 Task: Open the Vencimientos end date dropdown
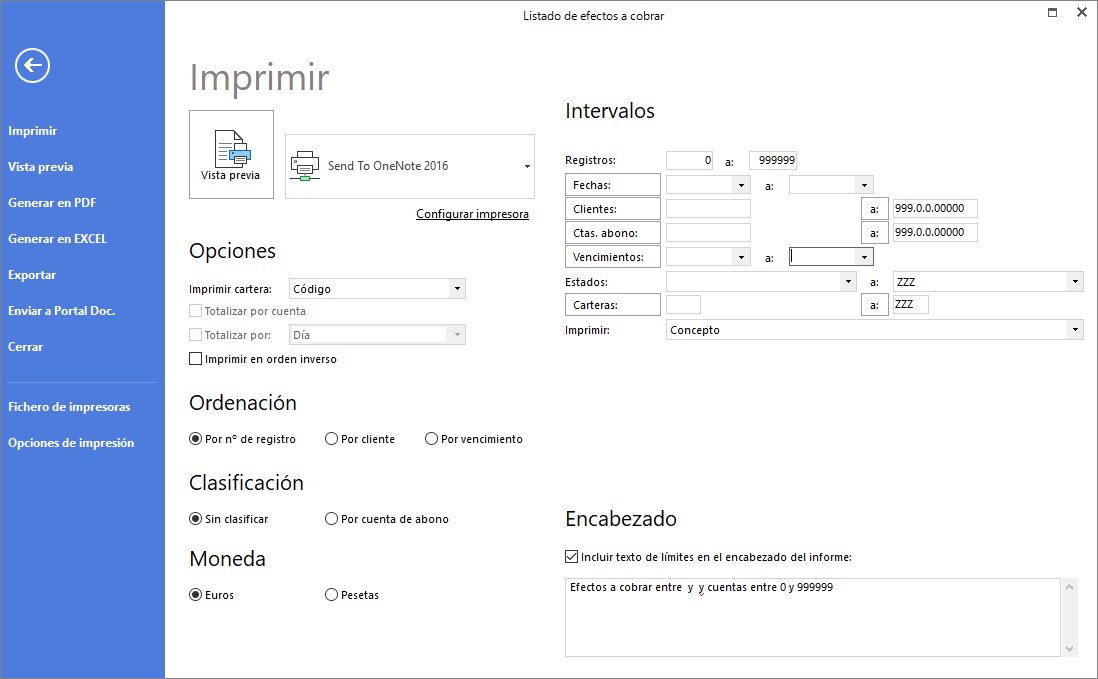(864, 257)
